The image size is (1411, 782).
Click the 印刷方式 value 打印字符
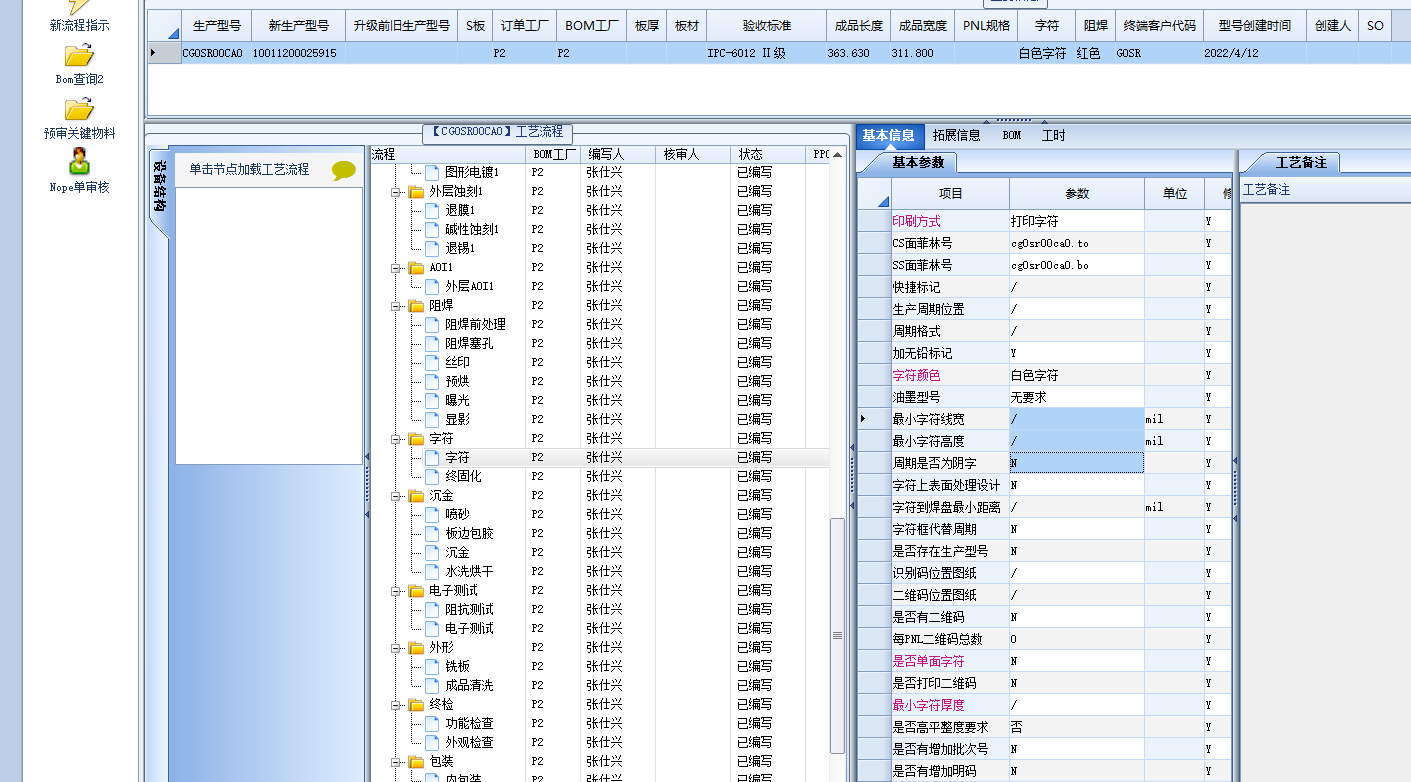[1034, 221]
